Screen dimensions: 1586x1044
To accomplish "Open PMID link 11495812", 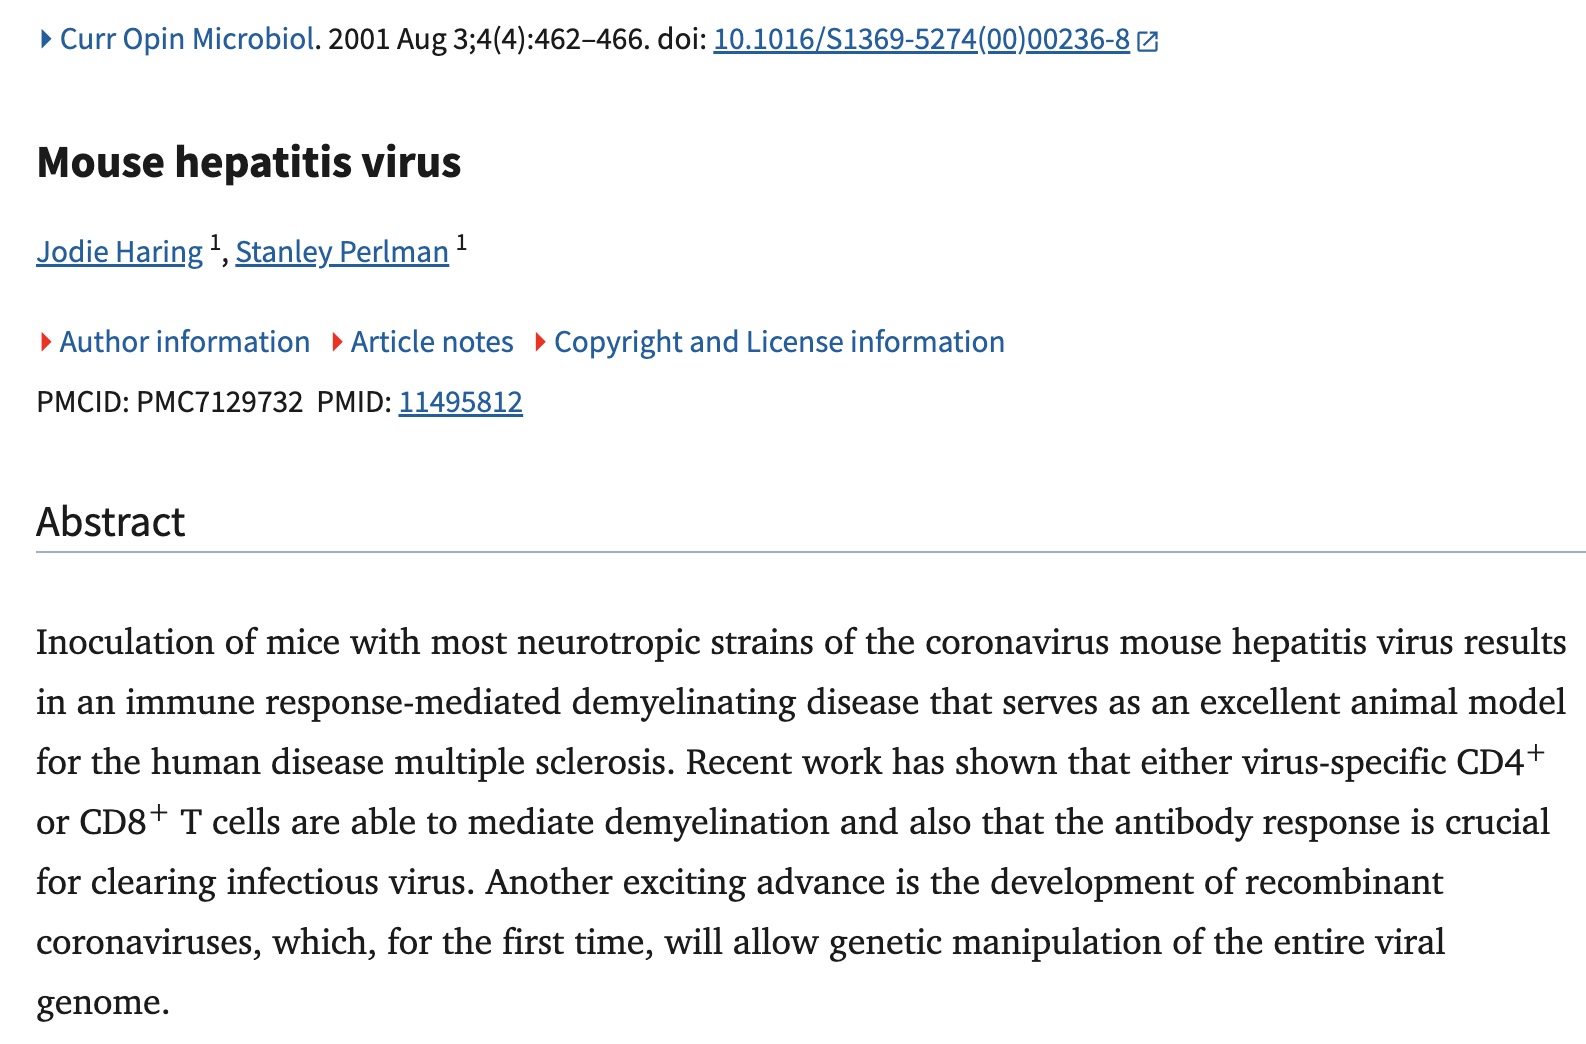I will (460, 402).
